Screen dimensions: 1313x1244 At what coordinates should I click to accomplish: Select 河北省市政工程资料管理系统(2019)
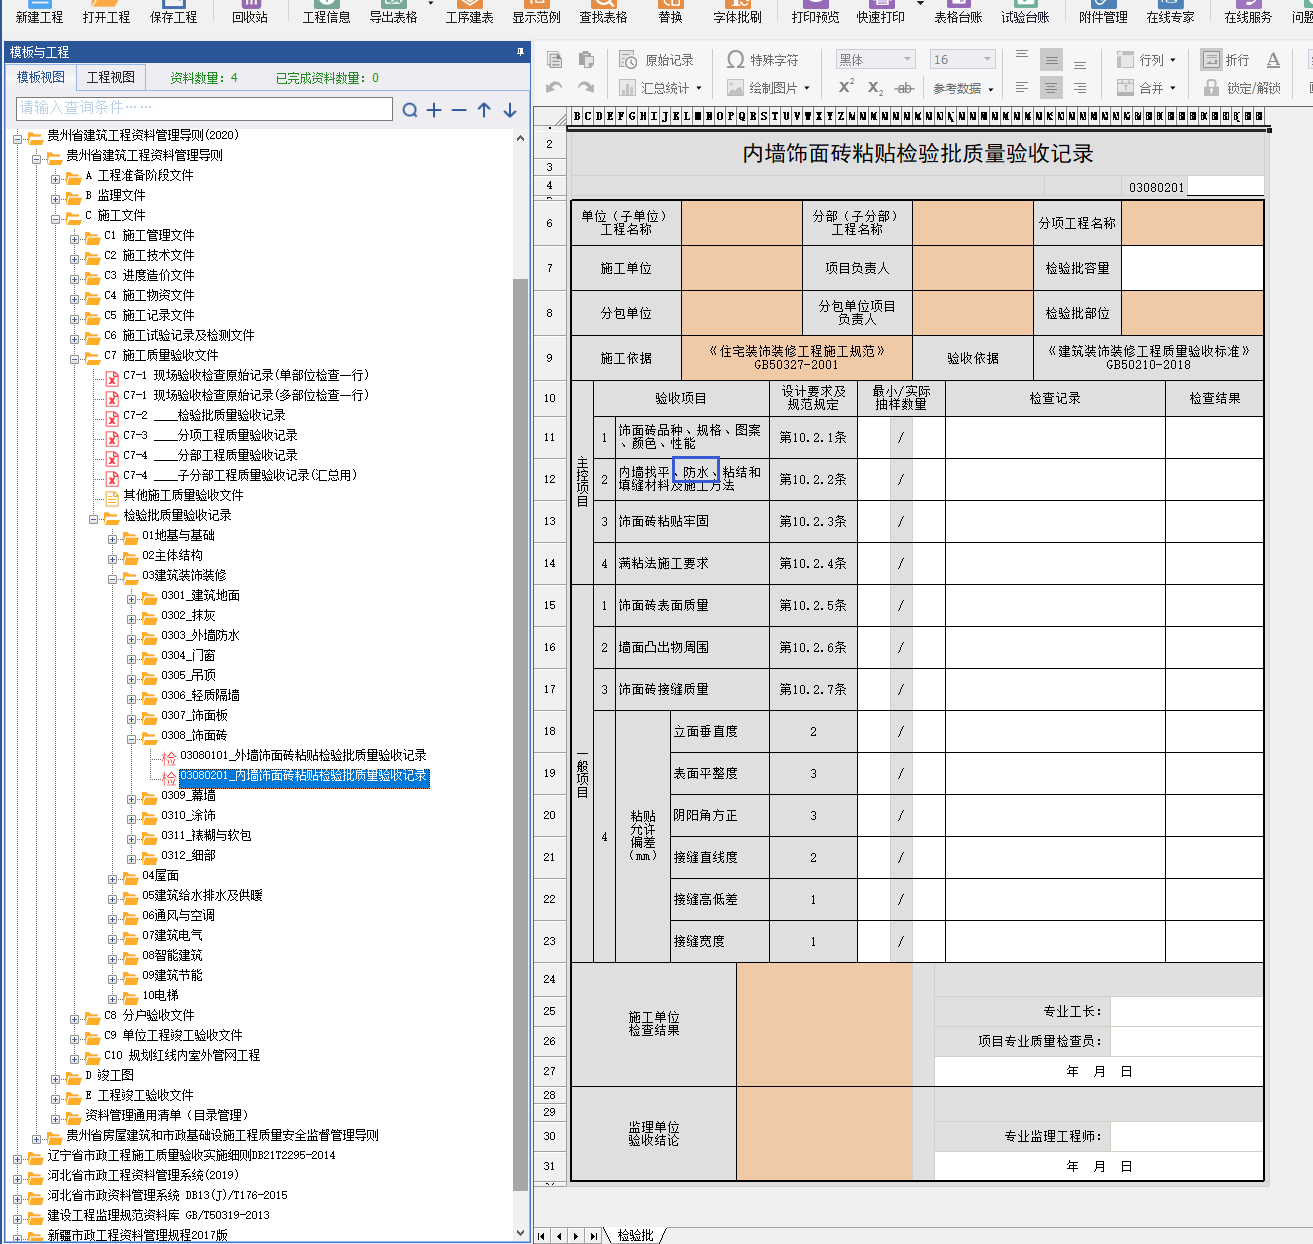point(143,1175)
